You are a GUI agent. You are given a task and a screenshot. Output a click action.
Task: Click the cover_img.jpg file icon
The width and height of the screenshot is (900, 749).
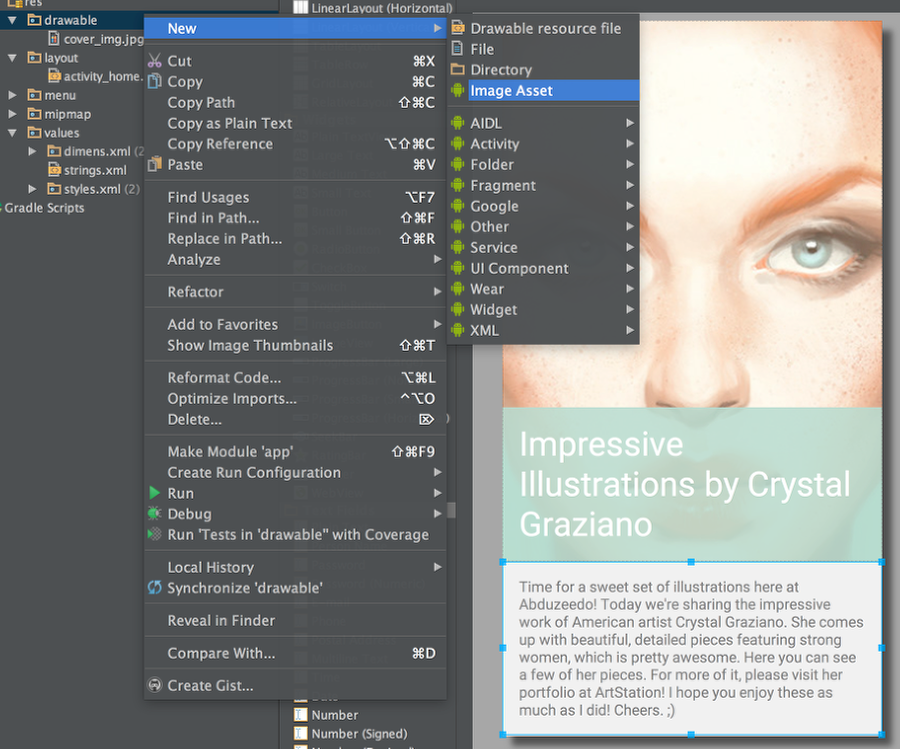coord(54,38)
